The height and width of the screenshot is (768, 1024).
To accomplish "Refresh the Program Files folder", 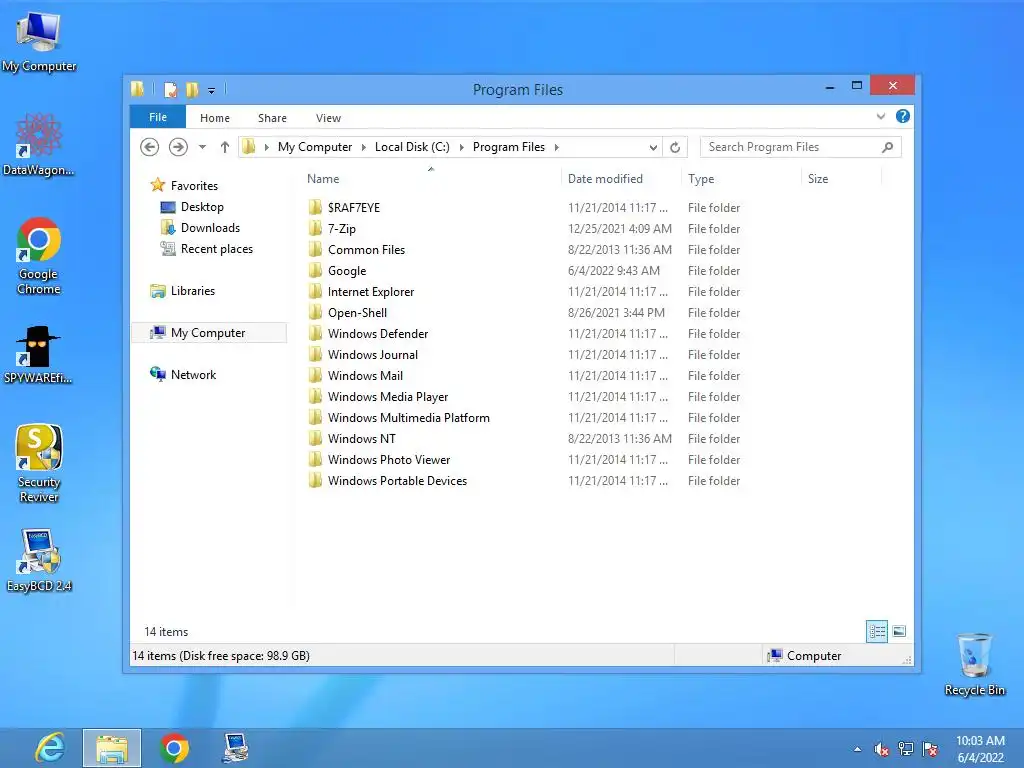I will click(x=675, y=148).
